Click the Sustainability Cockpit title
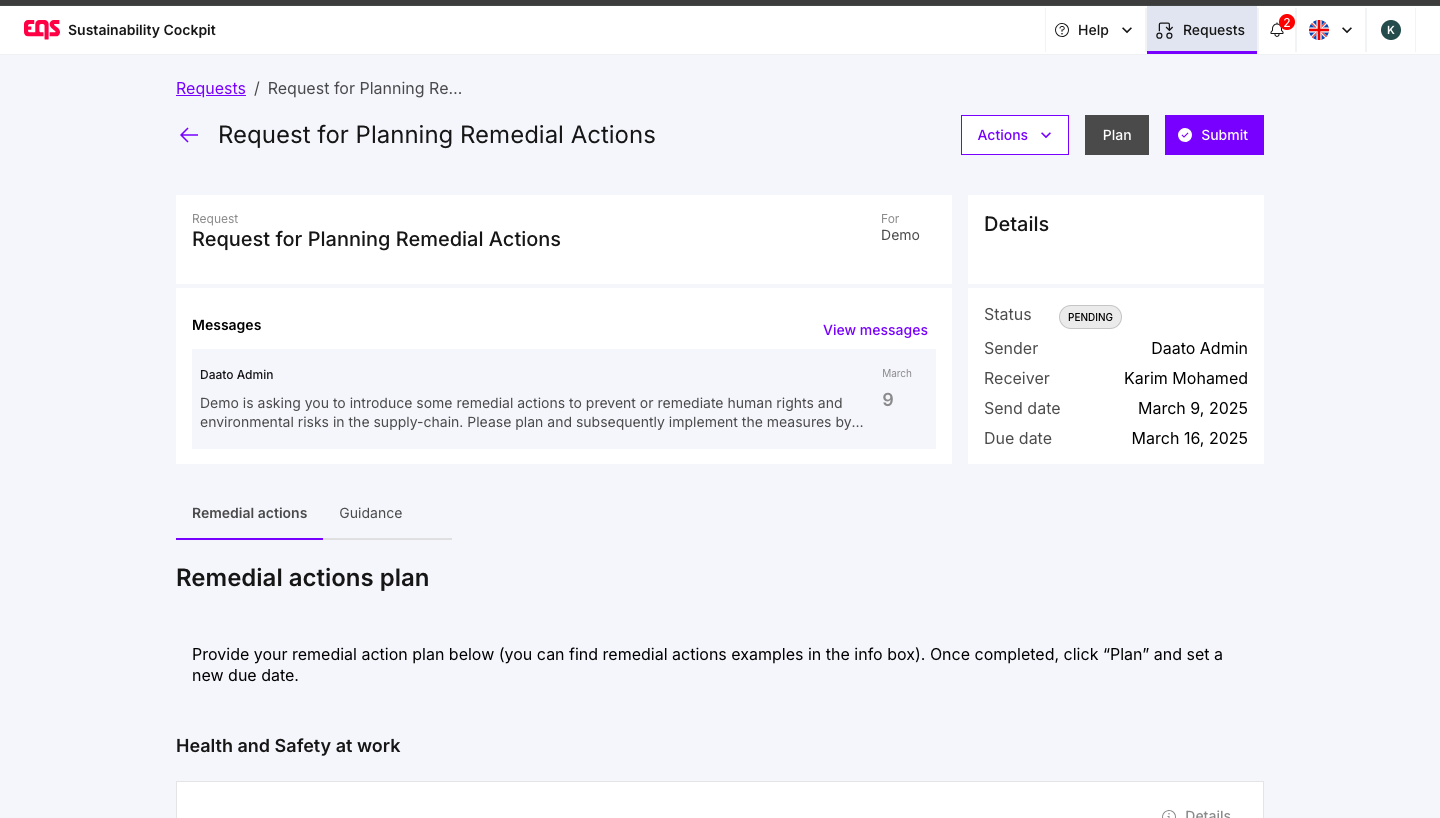Screen dimensions: 1440x818 142,30
